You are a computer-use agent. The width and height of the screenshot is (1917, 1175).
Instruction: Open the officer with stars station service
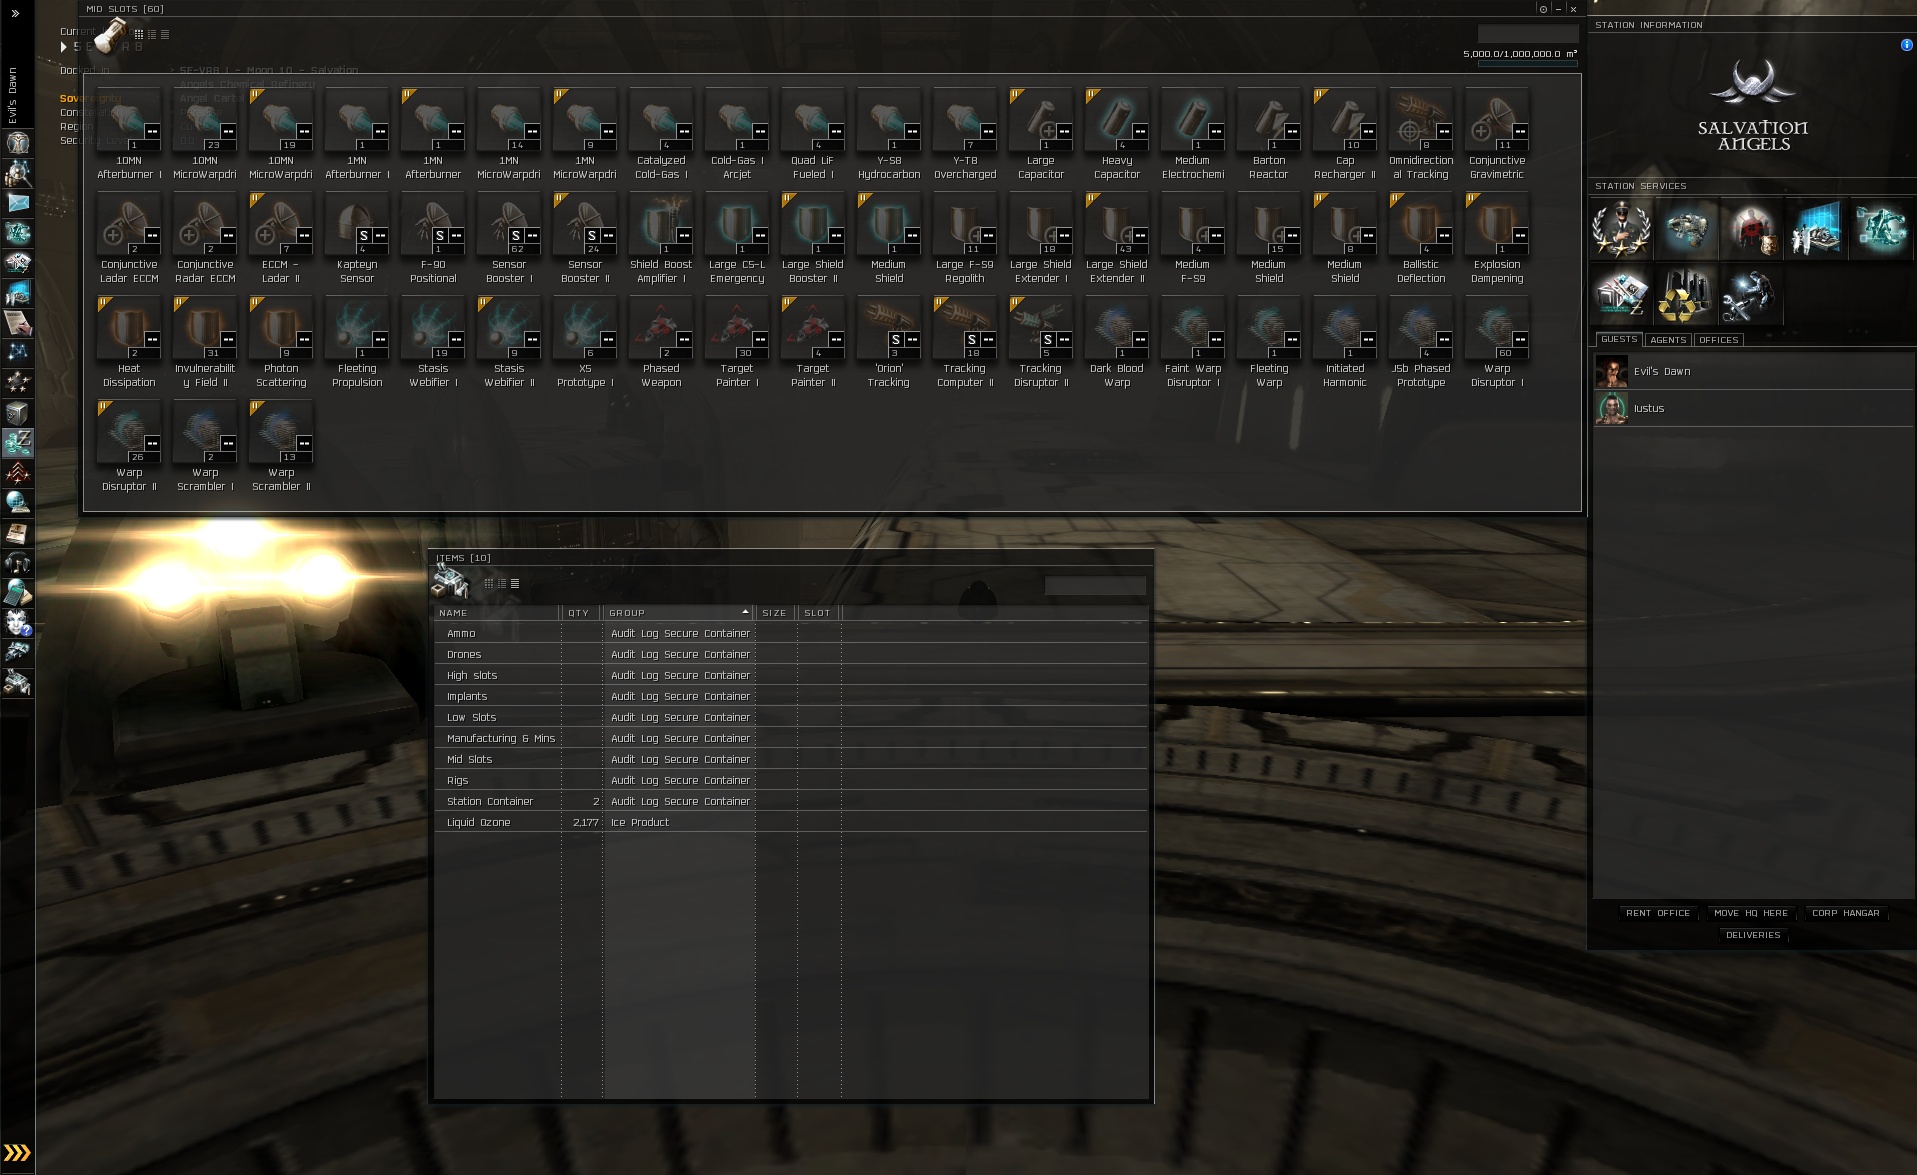1621,229
